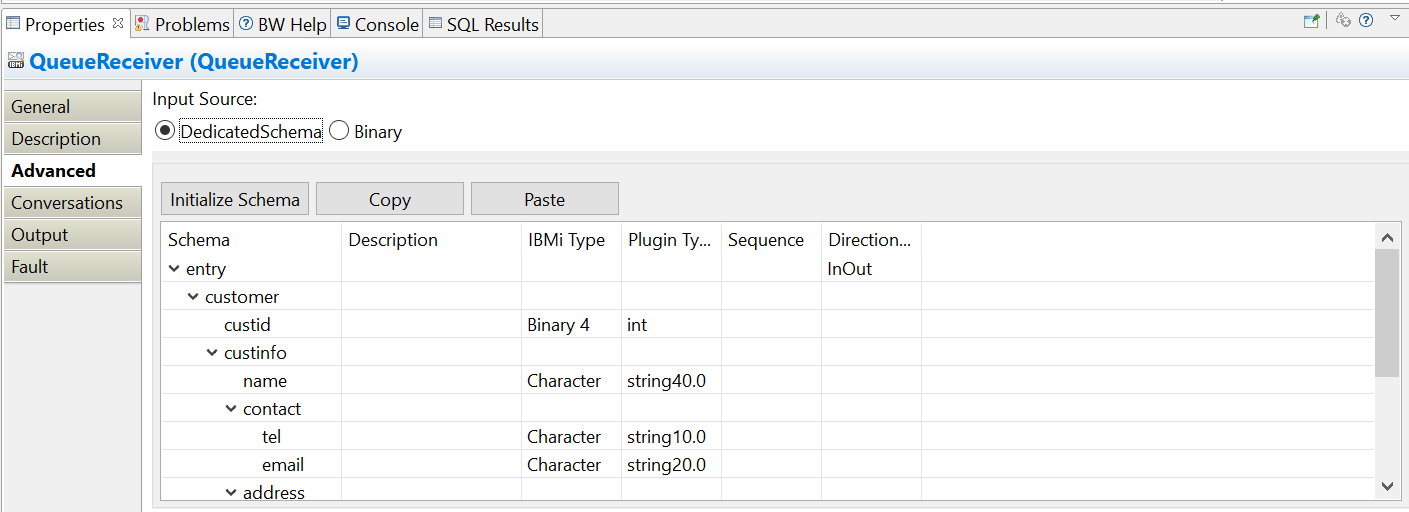Screen dimensions: 1409x512
Task: Click the Problems tab icon
Action: 143,23
